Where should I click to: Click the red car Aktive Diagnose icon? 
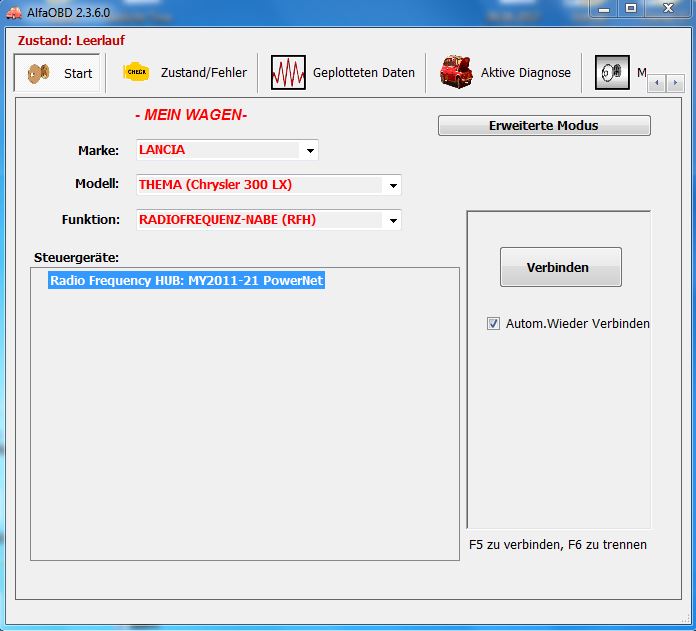456,72
